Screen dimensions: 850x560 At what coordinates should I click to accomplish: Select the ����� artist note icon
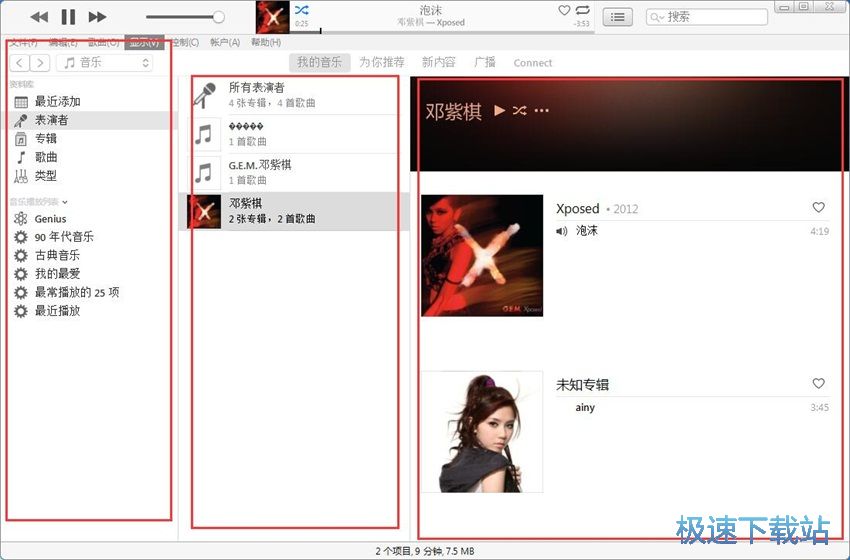[x=204, y=134]
